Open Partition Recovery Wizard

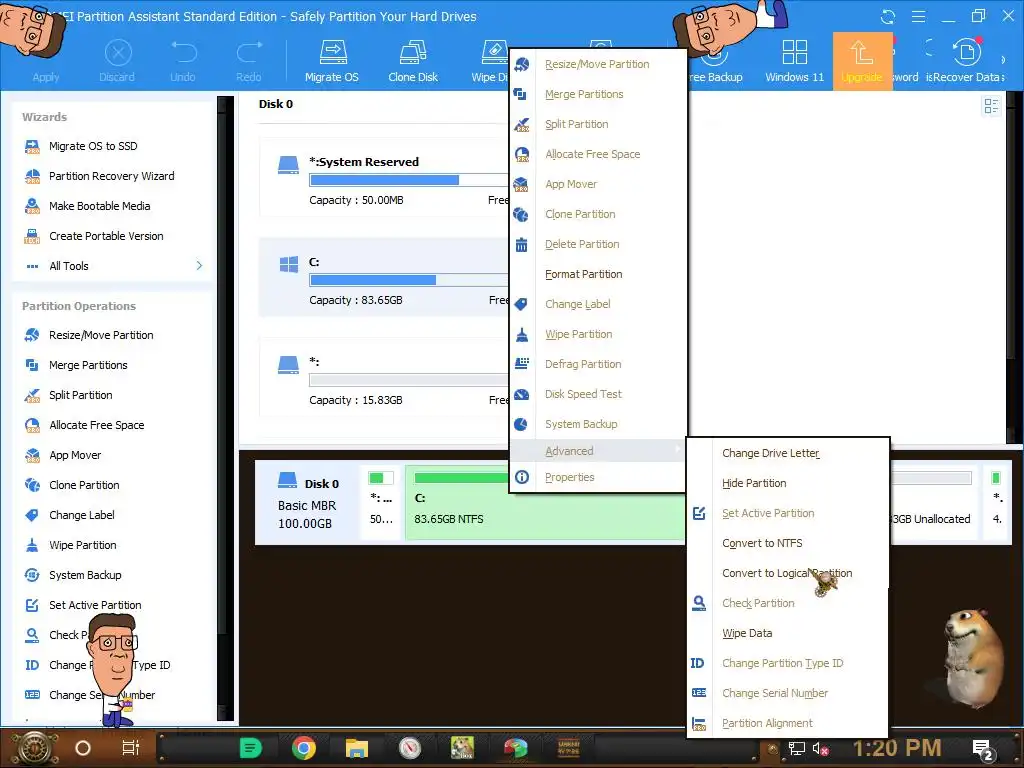(111, 176)
